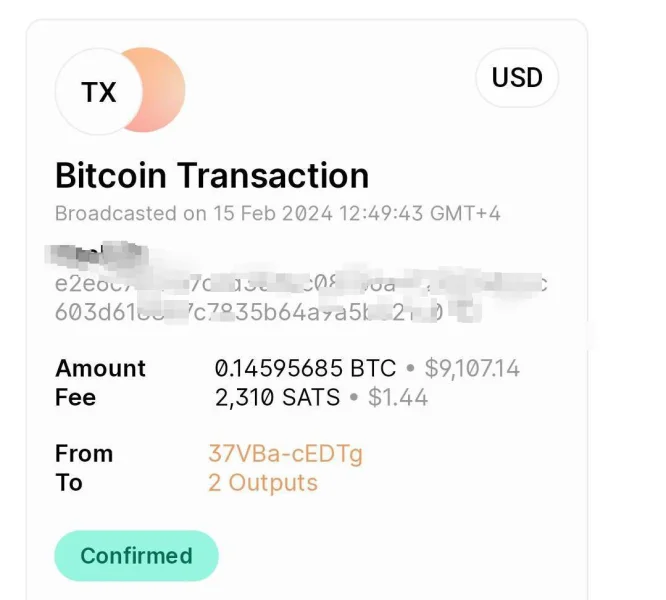Toggle the USD currency button
This screenshot has width=666, height=600.
click(x=517, y=78)
